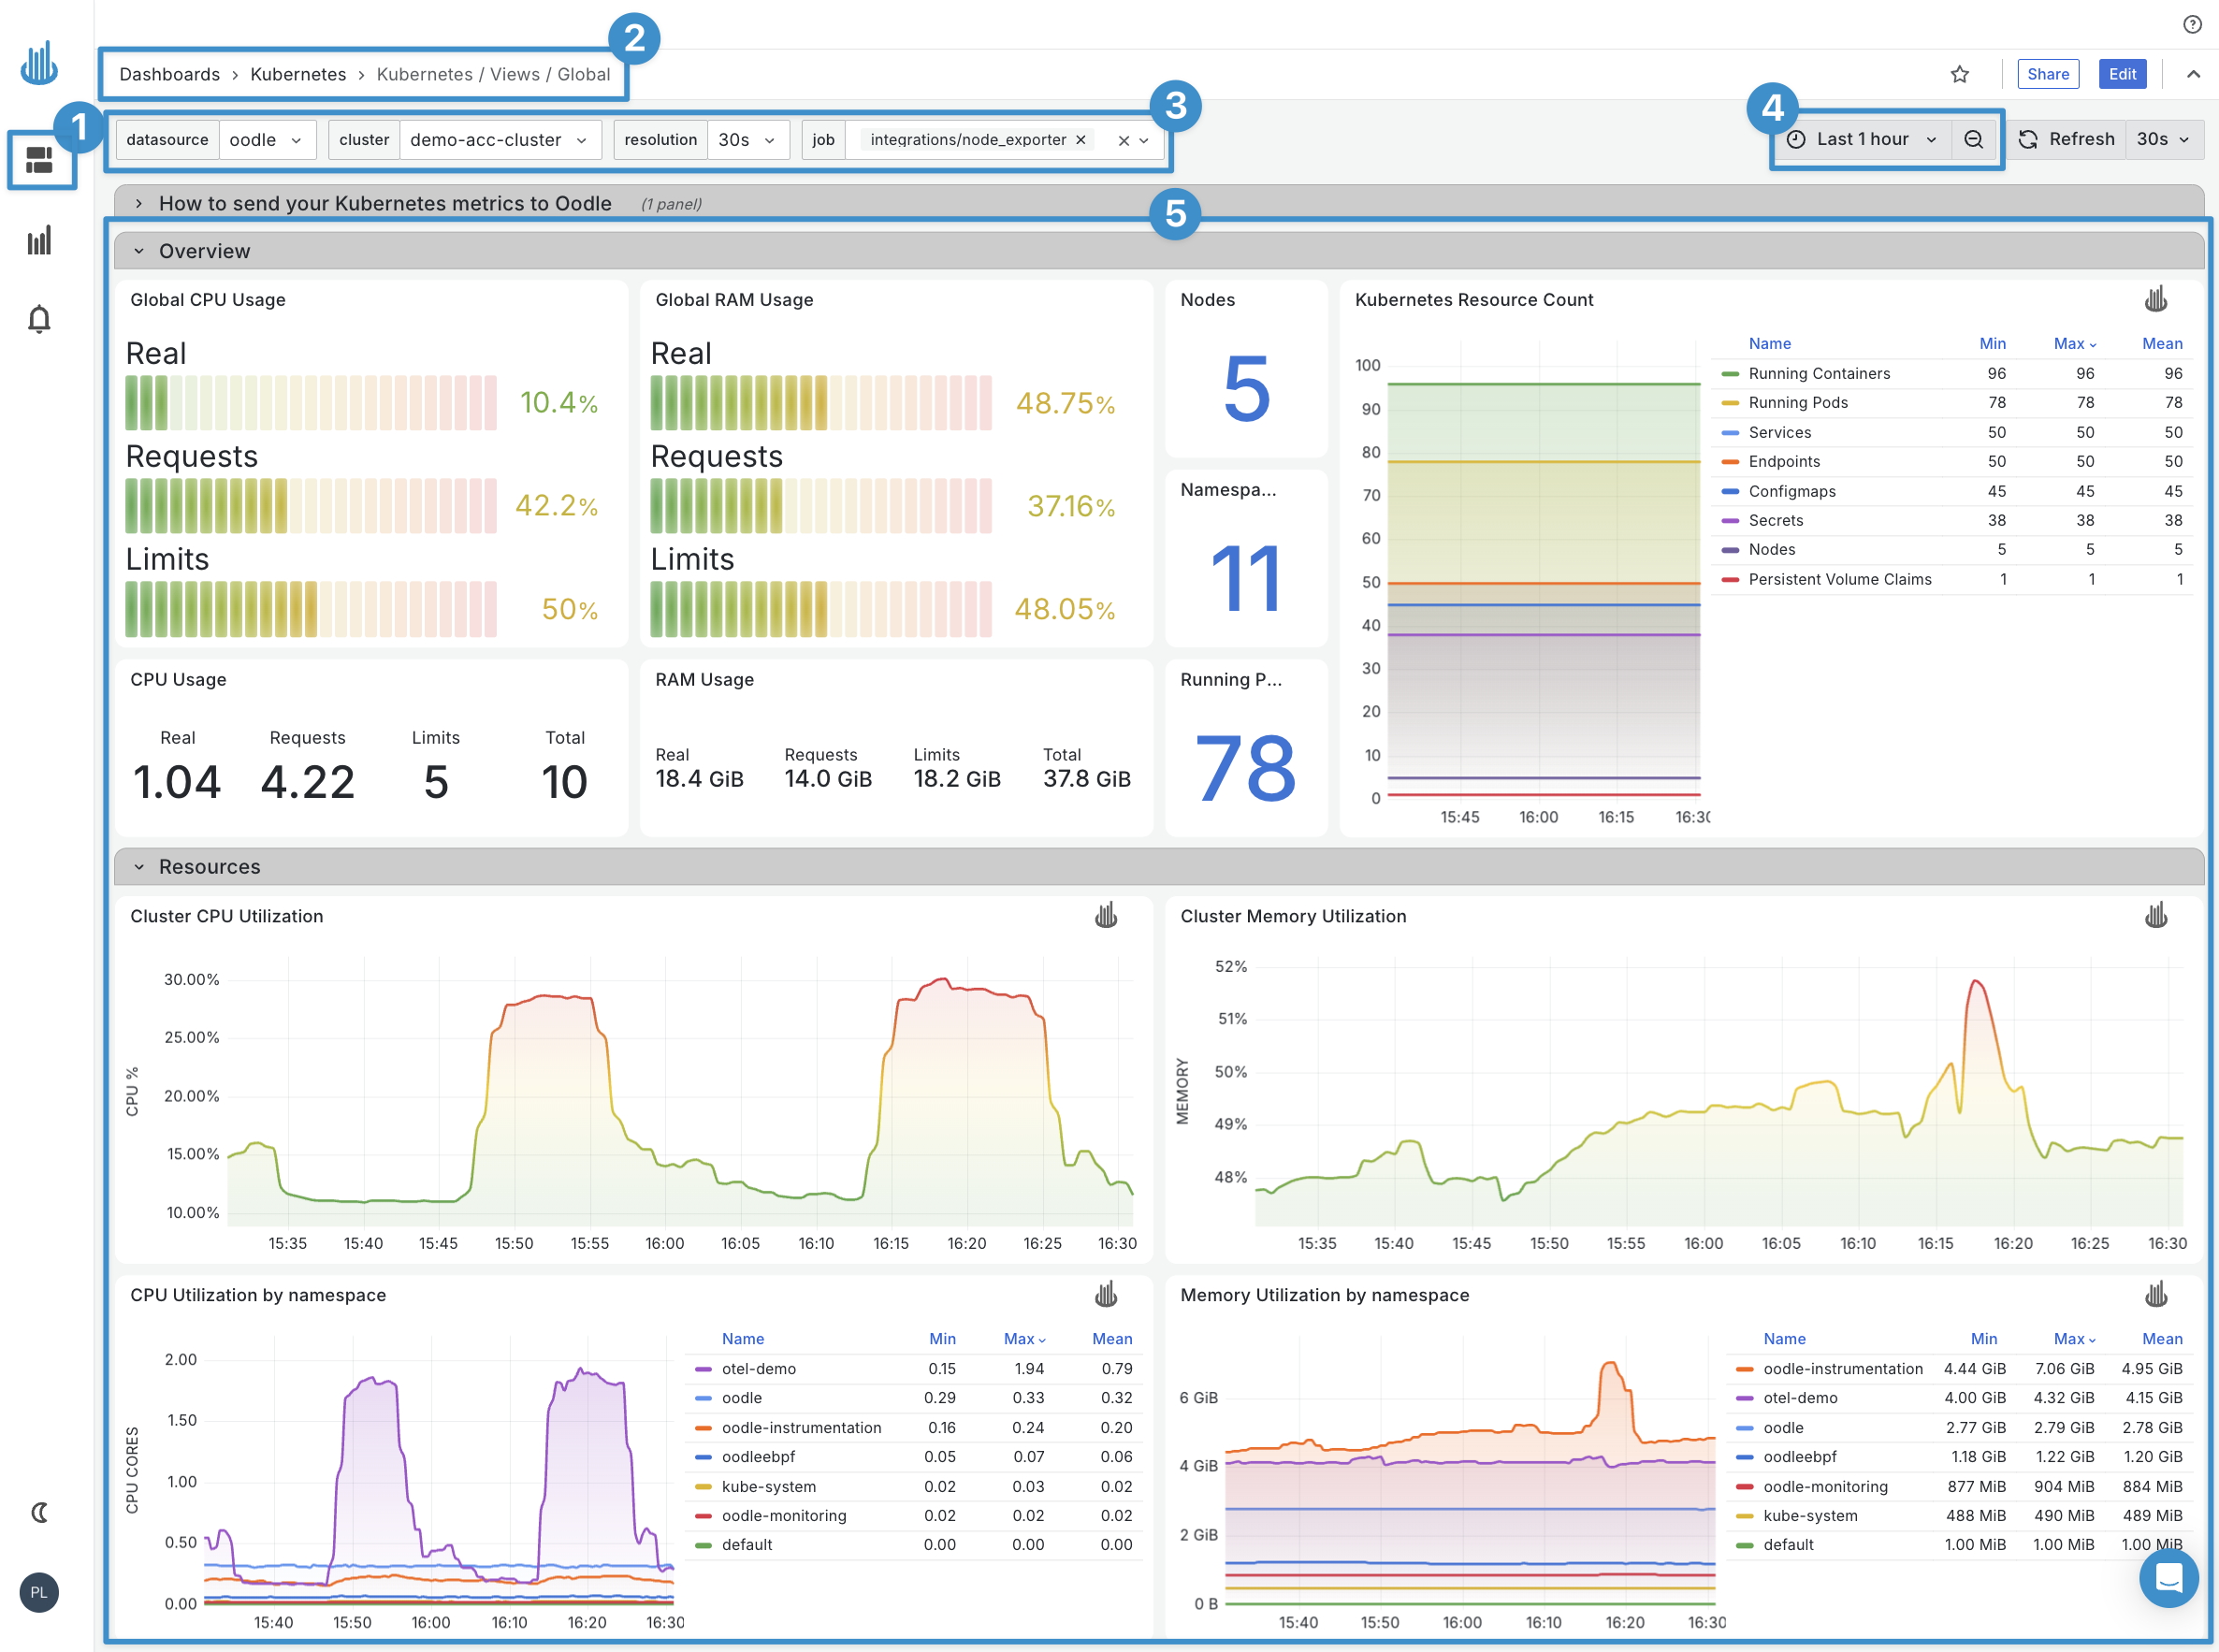
Task: Sort CPU namespace legend by Max
Action: [x=1024, y=1338]
